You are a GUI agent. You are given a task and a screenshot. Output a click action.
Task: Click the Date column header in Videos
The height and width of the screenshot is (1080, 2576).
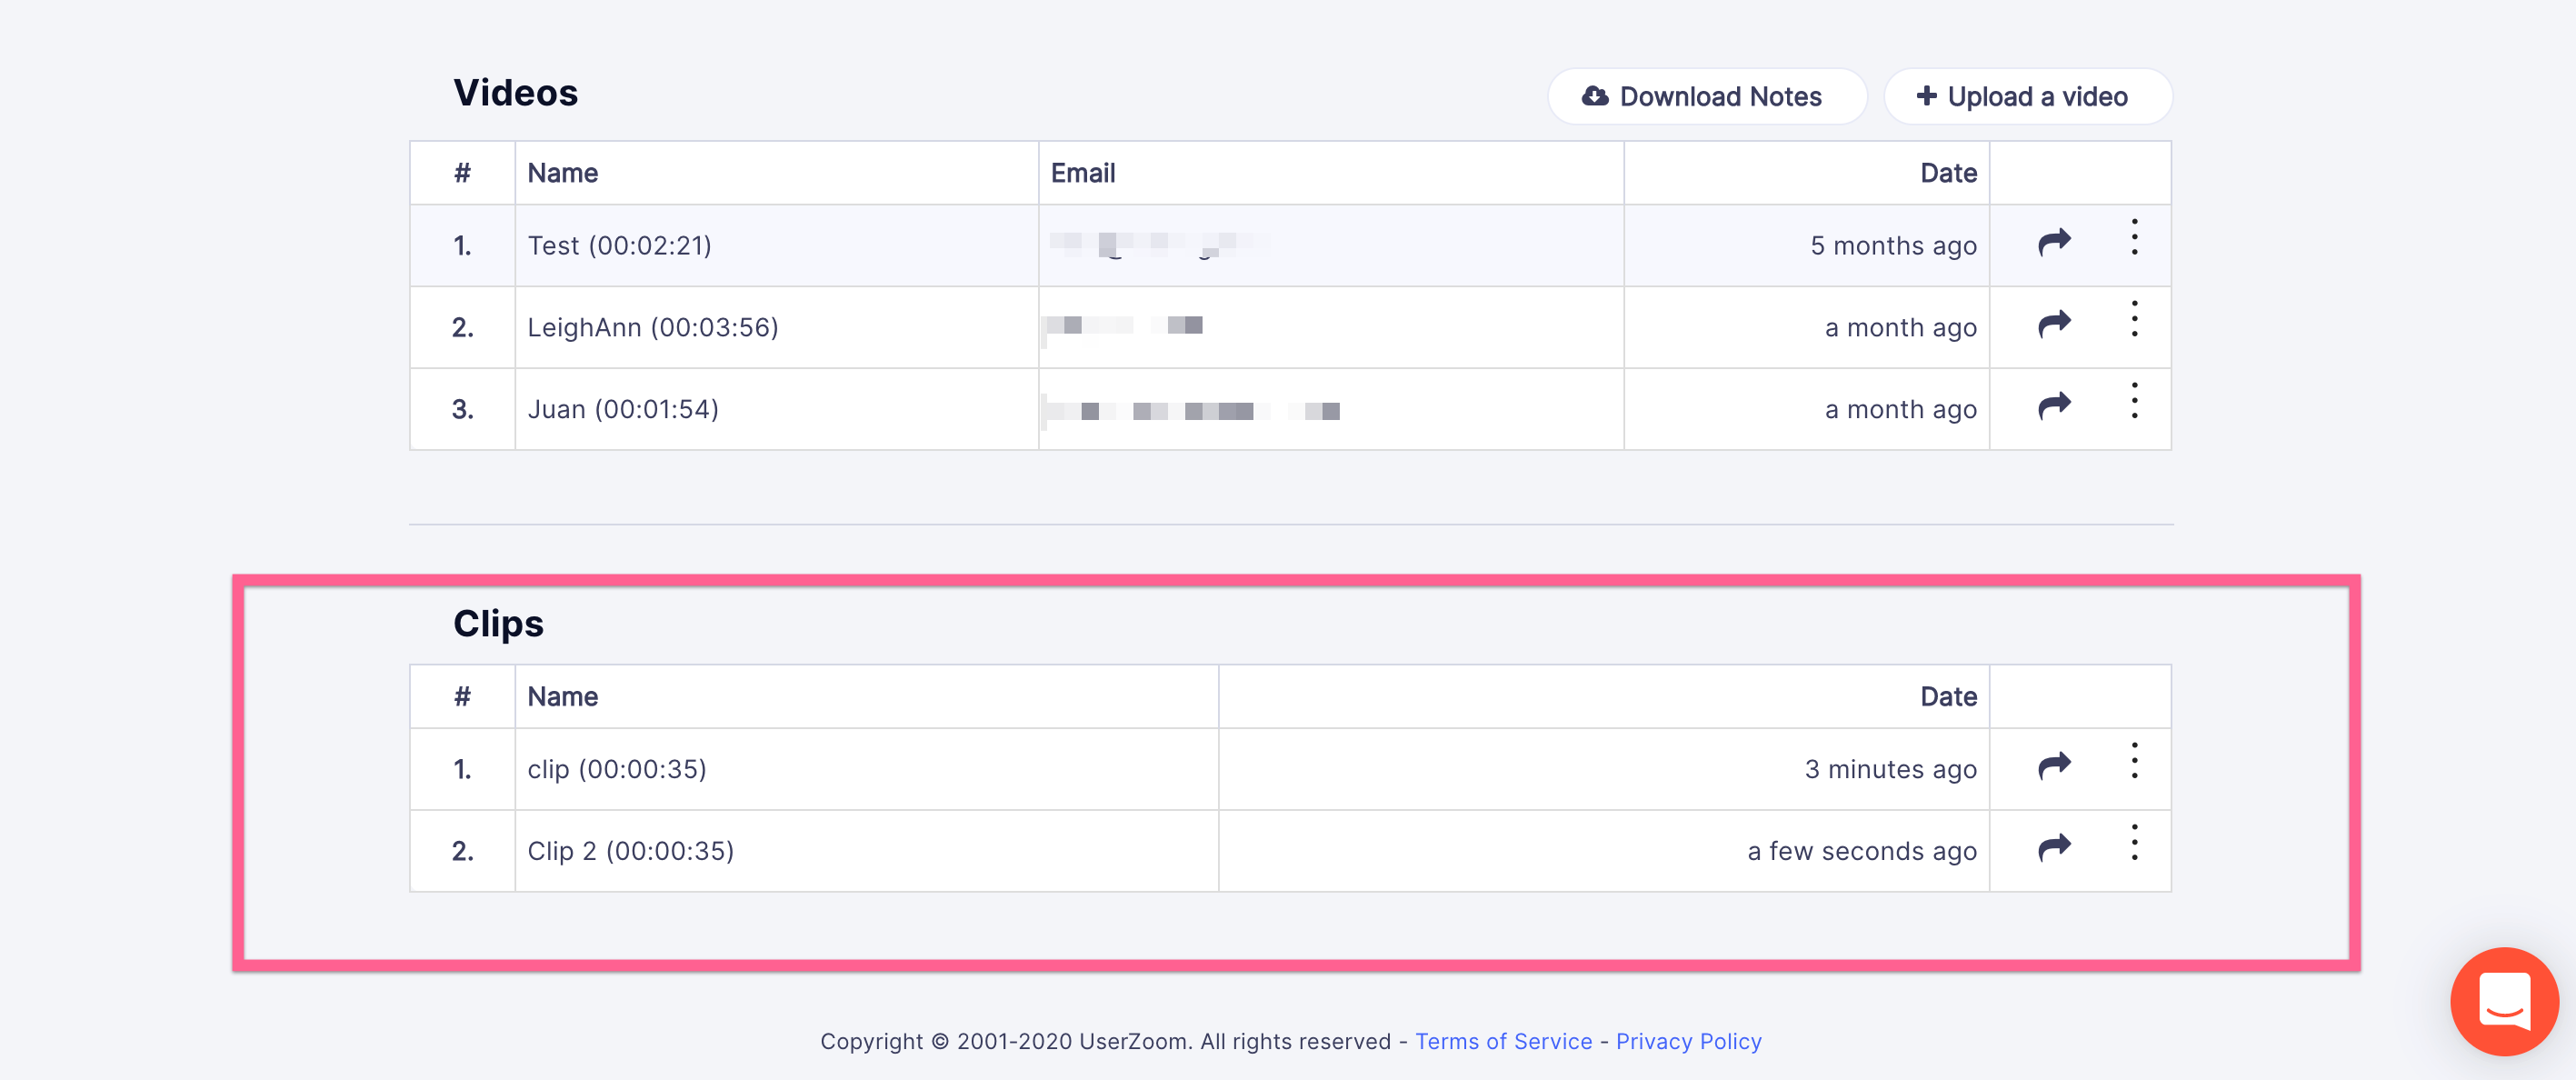pos(1948,173)
